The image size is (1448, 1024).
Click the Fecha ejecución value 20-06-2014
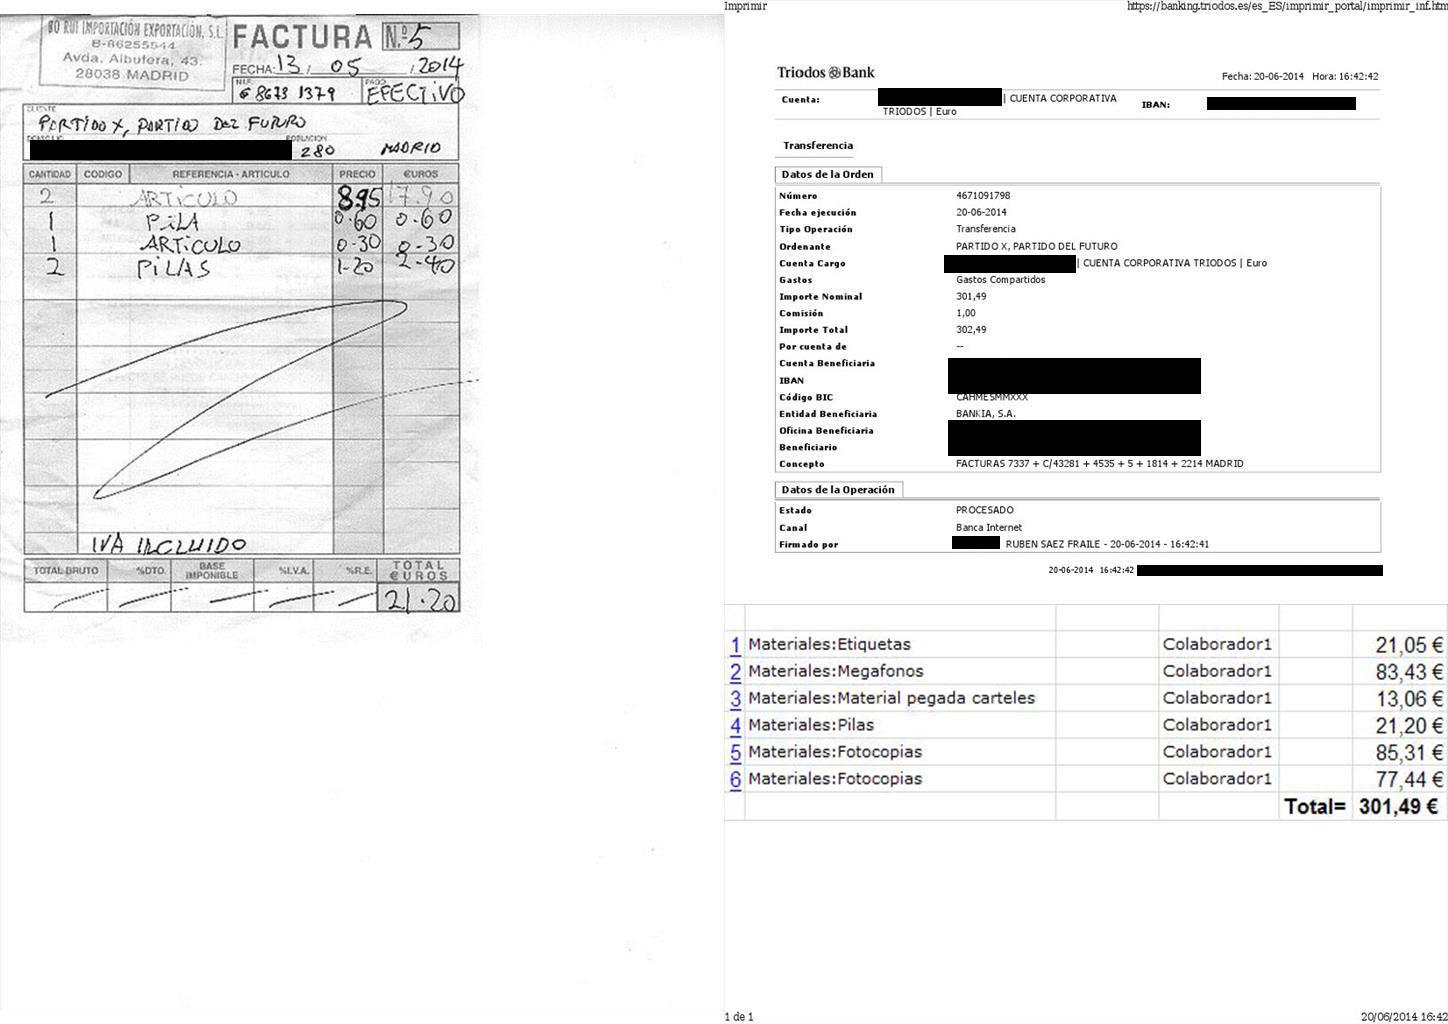981,213
